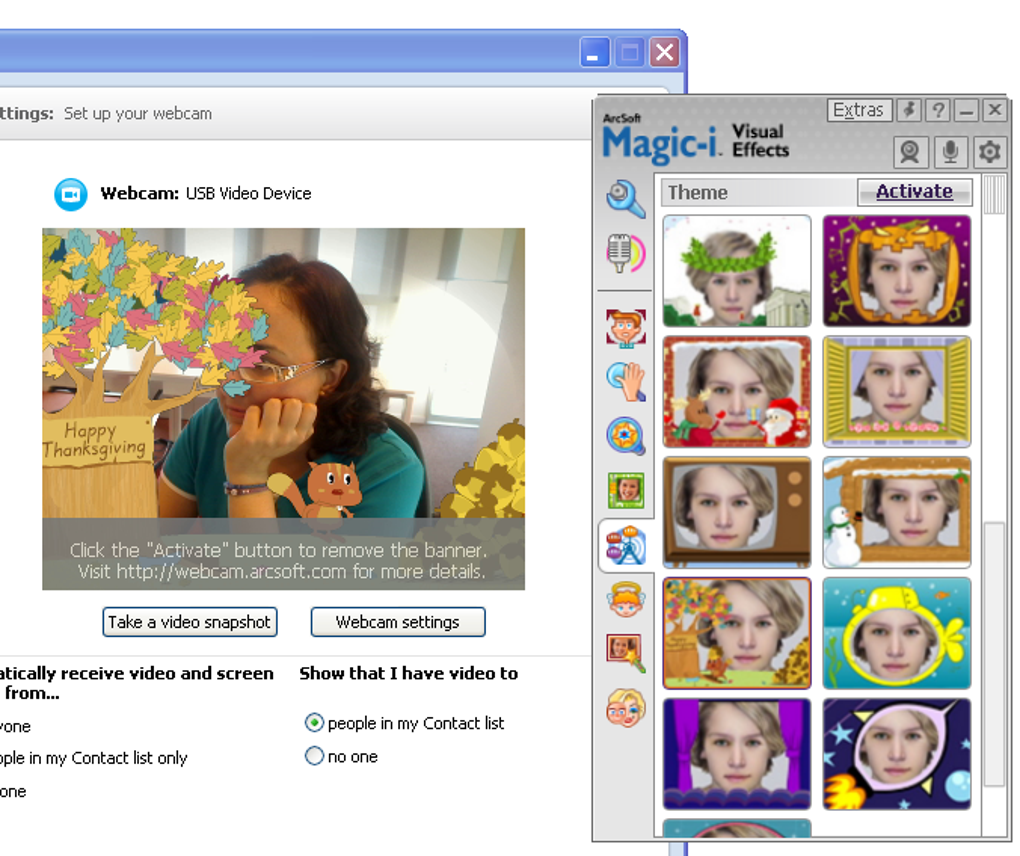Select the circular compass effect sidebar icon
The height and width of the screenshot is (856, 1020).
[625, 435]
